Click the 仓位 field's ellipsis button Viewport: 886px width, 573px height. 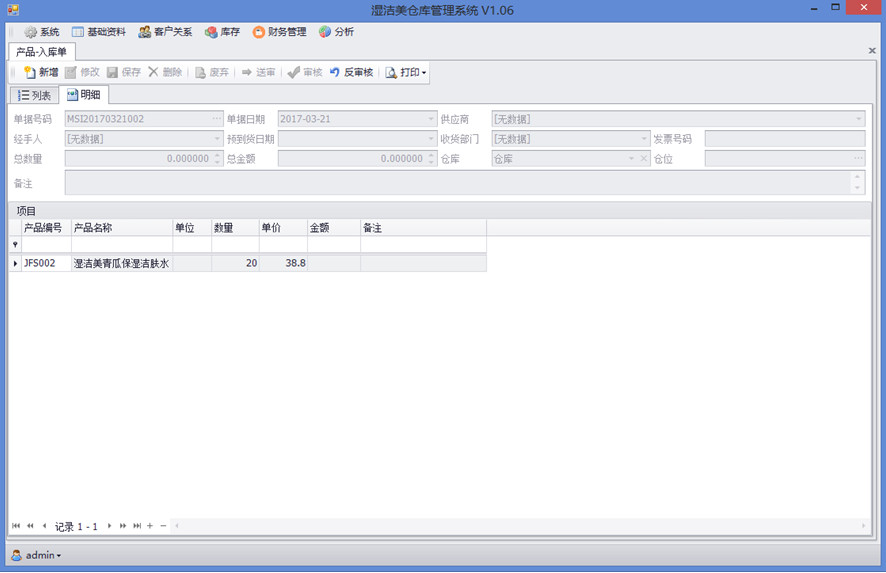pos(858,159)
